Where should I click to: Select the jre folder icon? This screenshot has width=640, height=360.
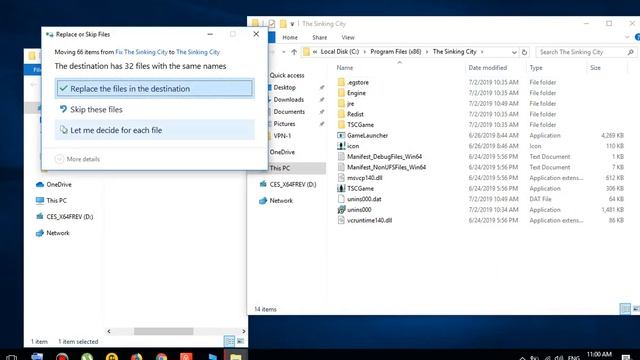point(341,103)
